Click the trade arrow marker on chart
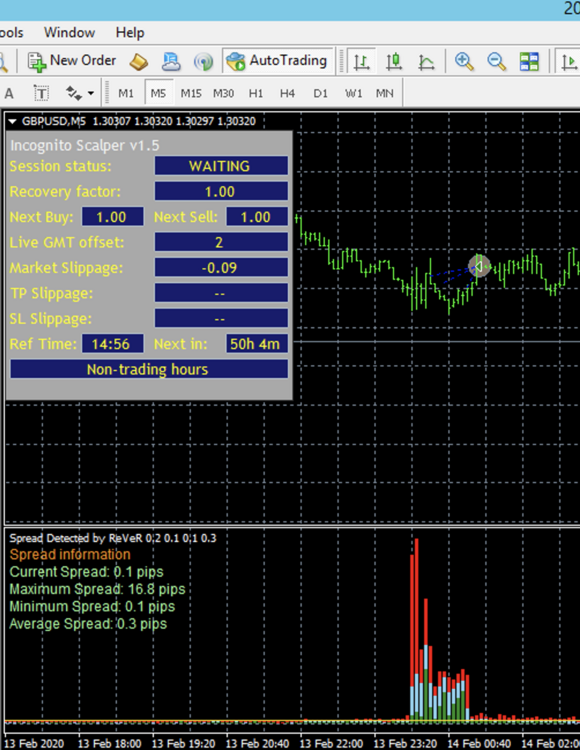Image resolution: width=580 pixels, height=750 pixels. (479, 266)
